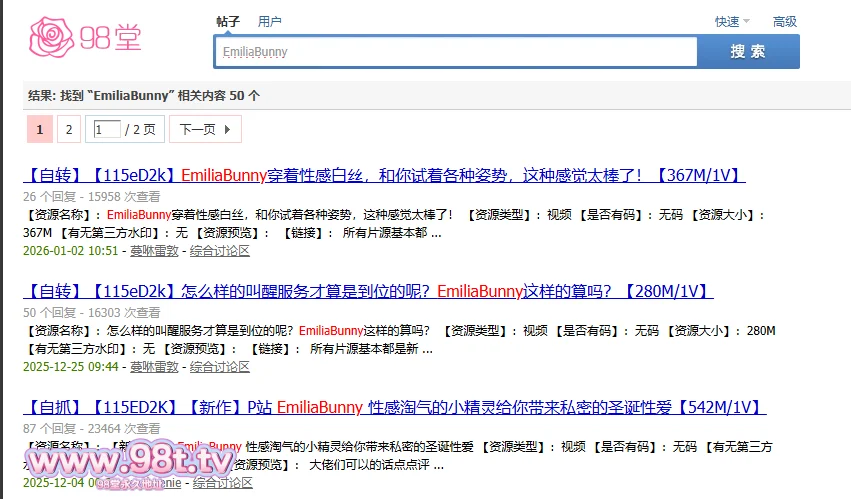The image size is (851, 499).
Task: Open the second result titled with 280M/1V
Action: (x=367, y=292)
